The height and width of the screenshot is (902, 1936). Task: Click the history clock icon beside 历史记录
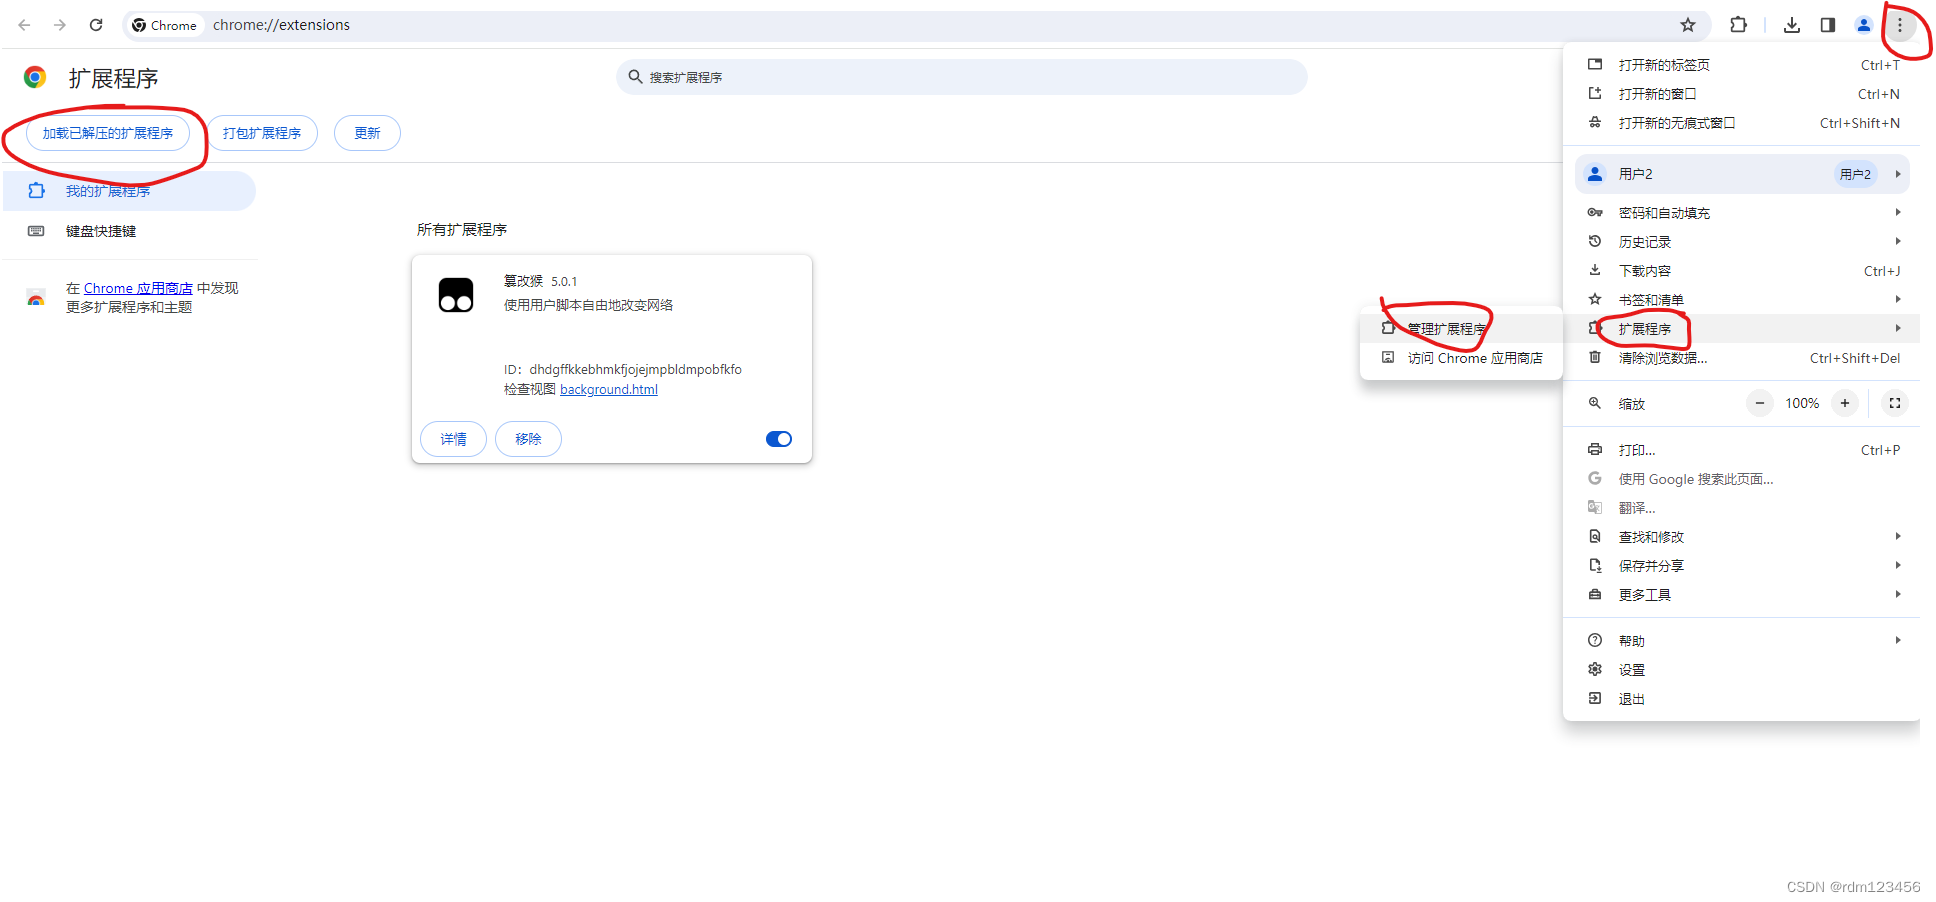click(1595, 242)
